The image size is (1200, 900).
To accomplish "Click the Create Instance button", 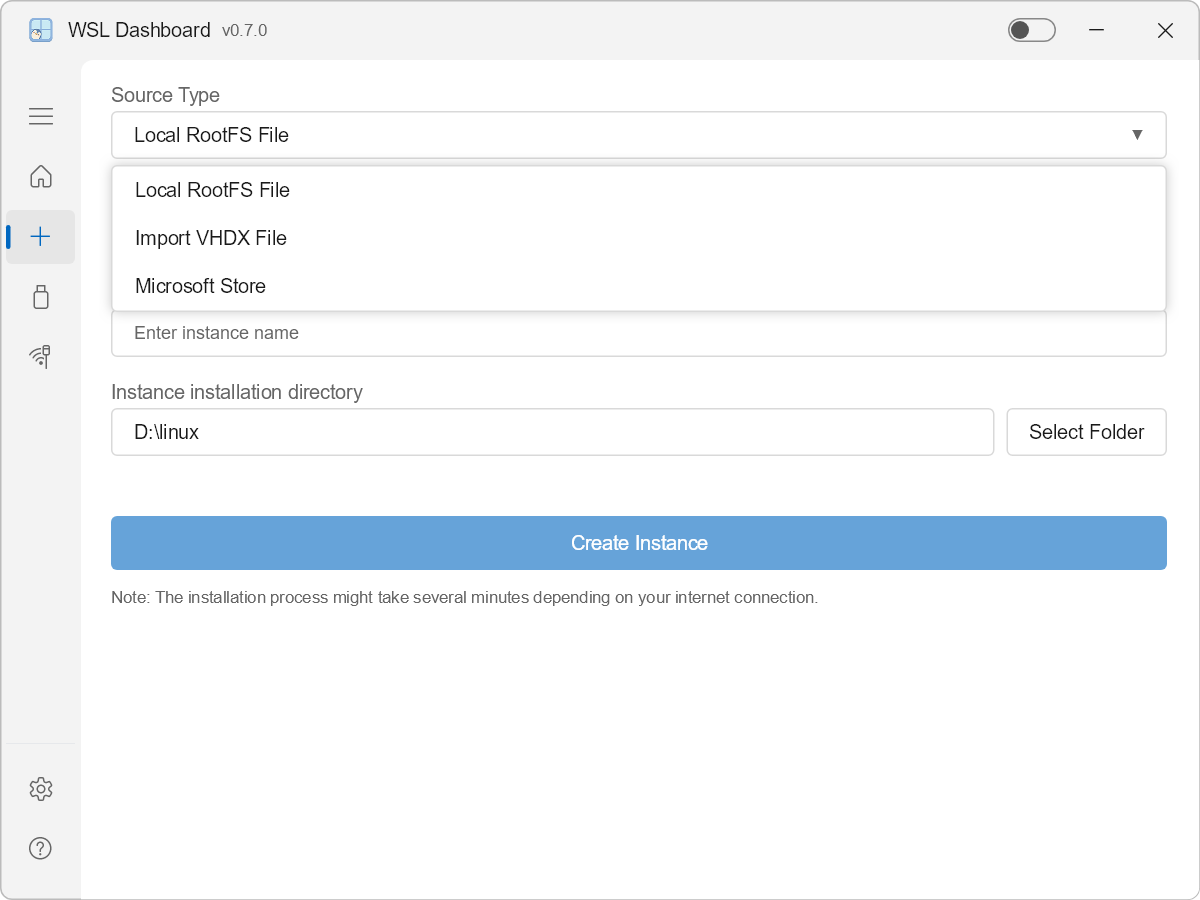I will [638, 543].
